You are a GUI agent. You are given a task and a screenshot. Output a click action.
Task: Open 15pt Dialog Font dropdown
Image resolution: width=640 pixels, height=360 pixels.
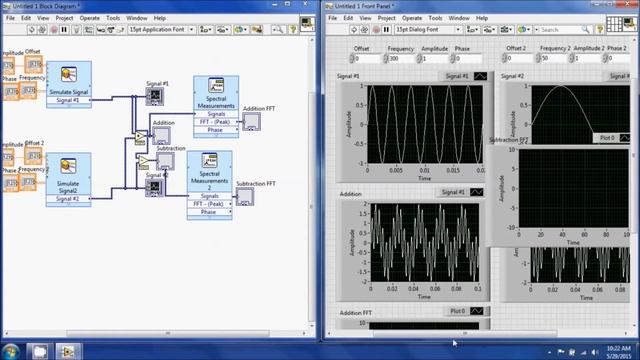tap(429, 29)
